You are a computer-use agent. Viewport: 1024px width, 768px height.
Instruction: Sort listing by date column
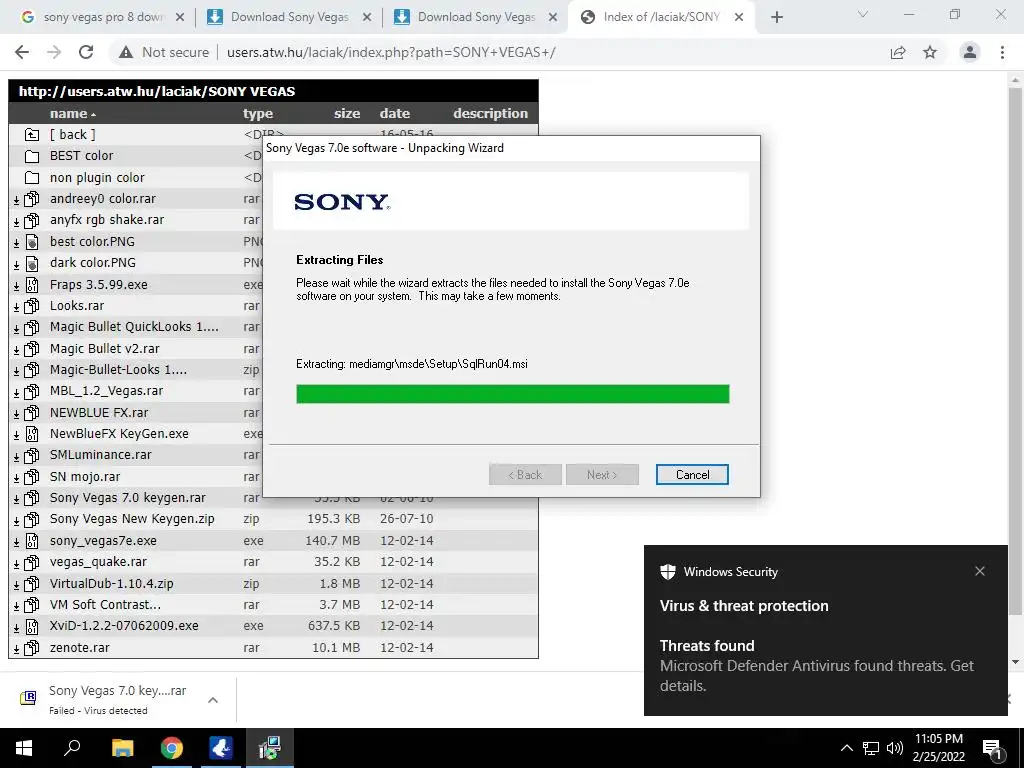click(x=395, y=114)
